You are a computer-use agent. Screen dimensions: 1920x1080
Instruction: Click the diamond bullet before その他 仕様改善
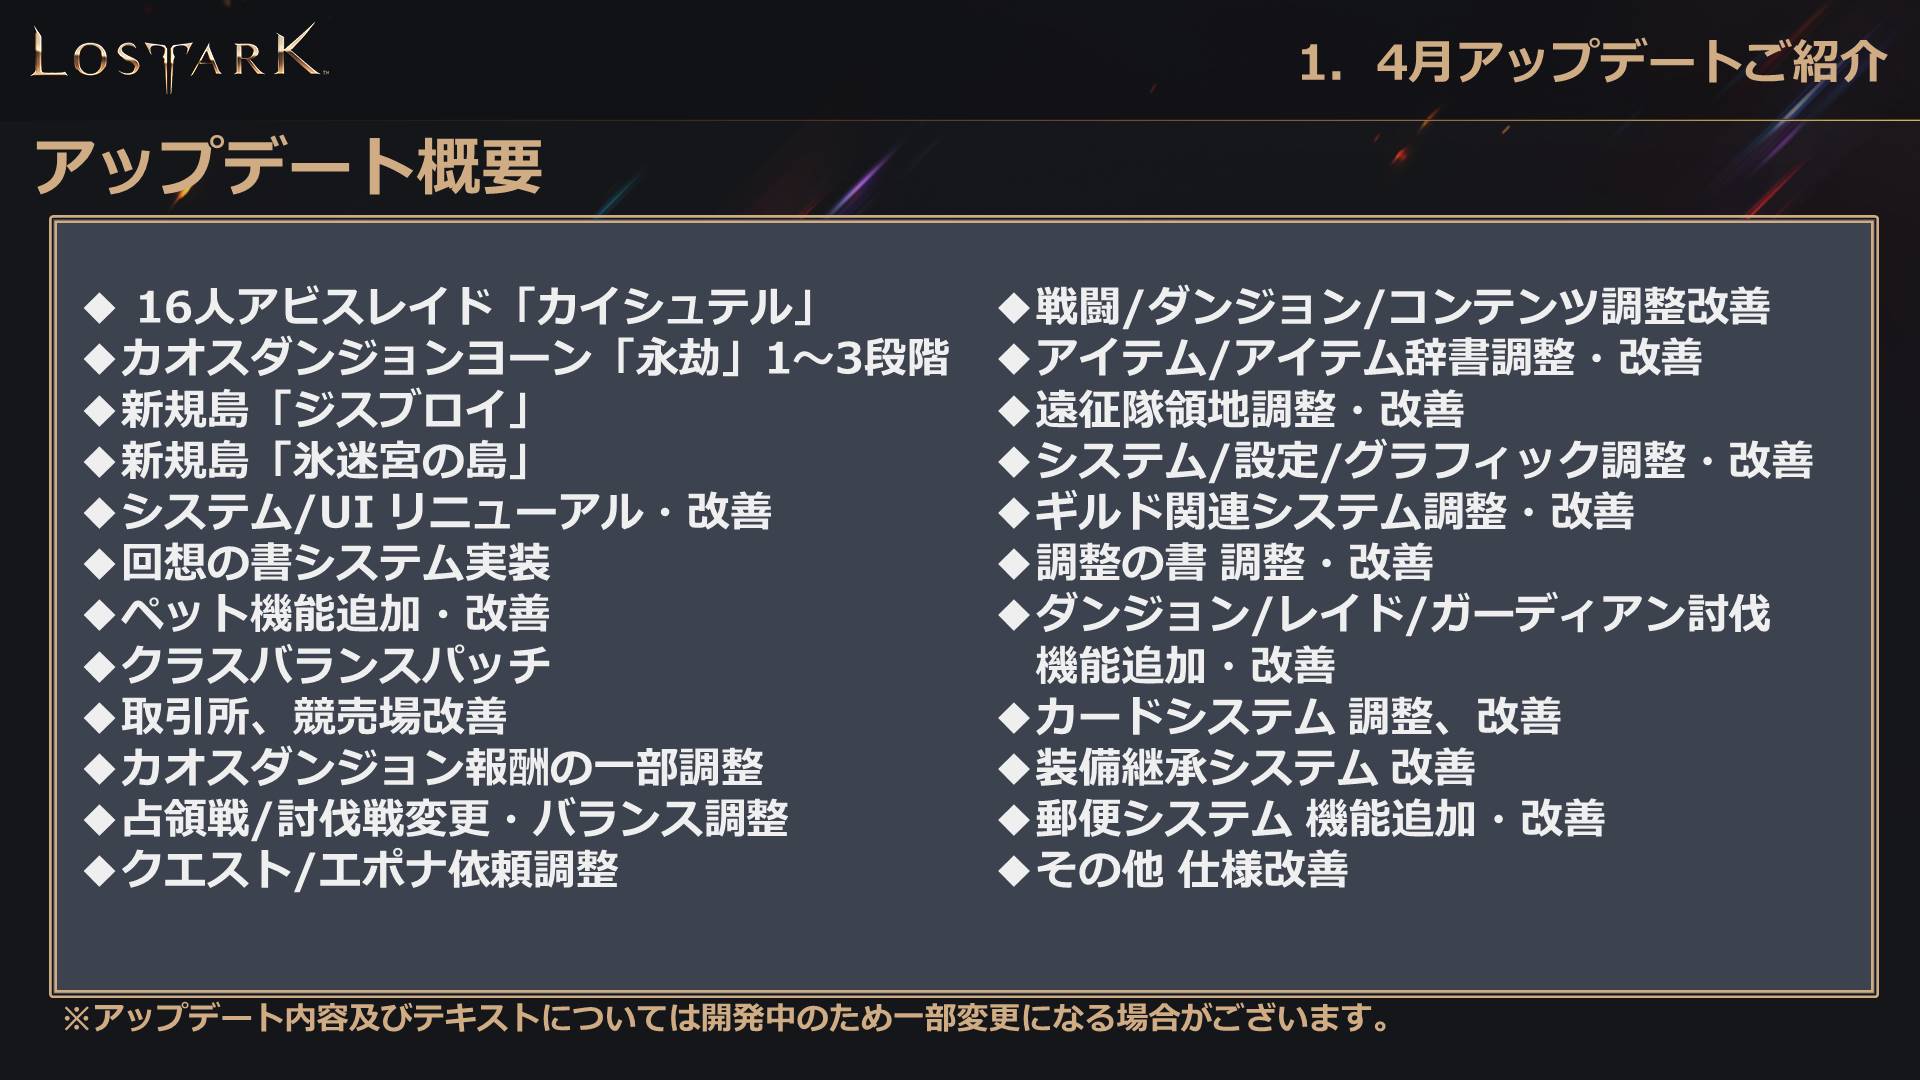1014,871
